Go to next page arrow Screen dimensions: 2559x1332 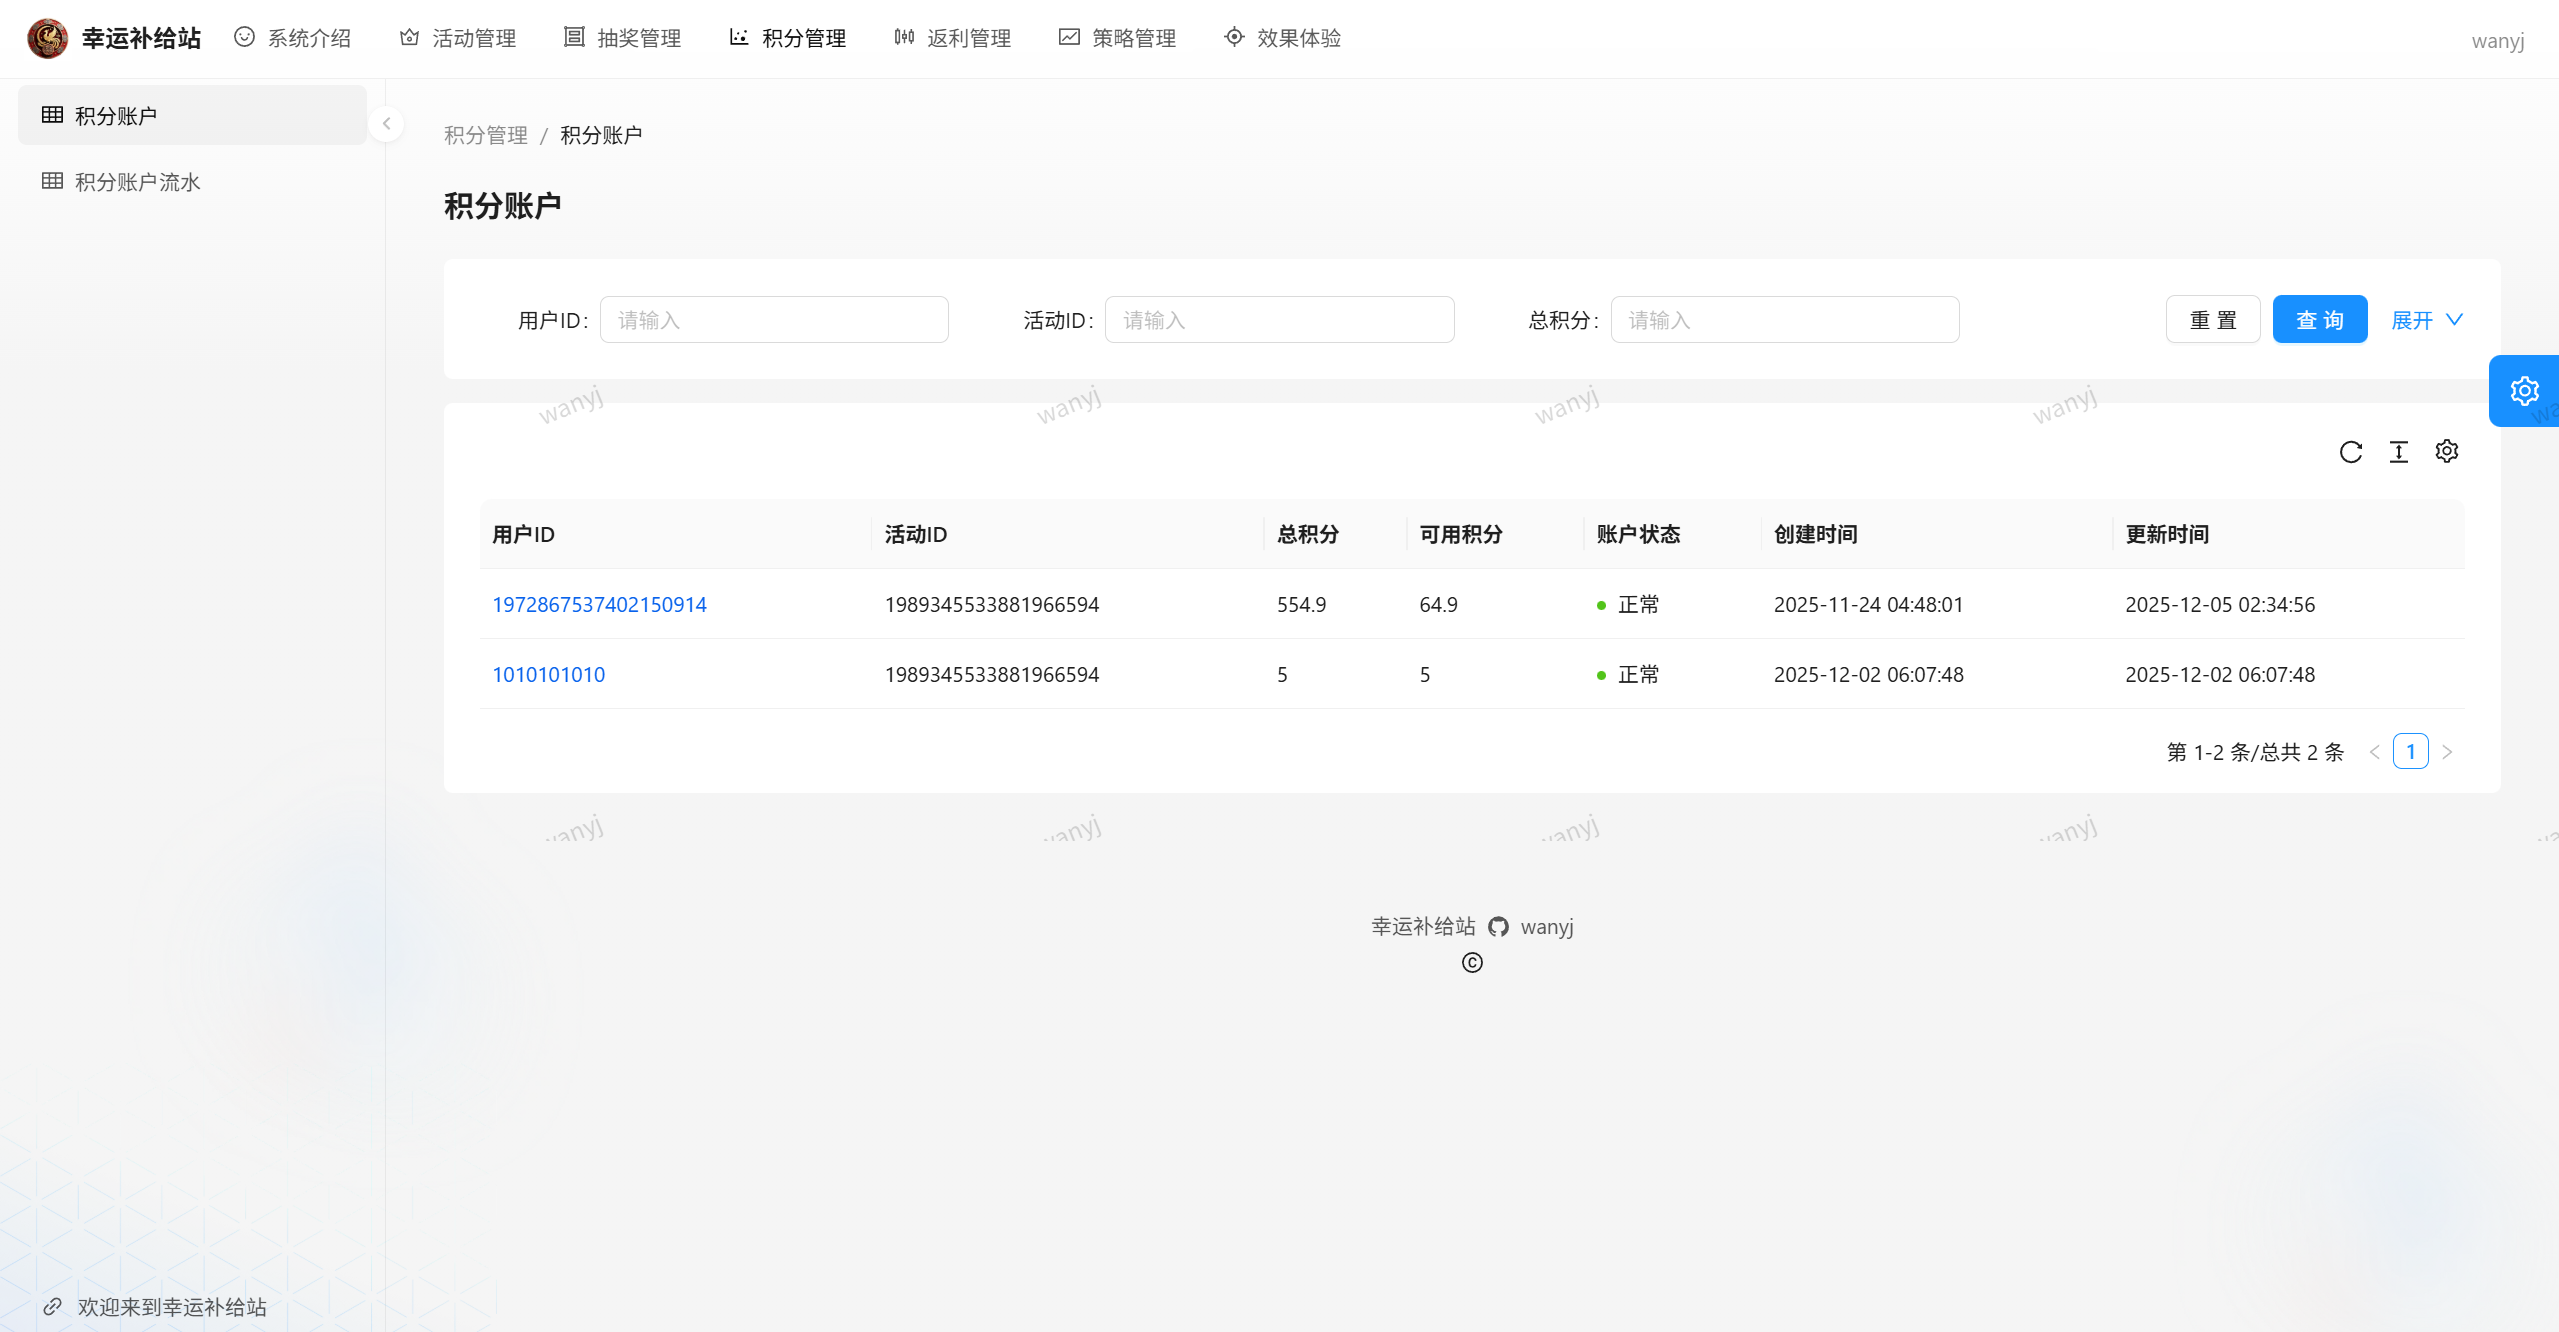[x=2447, y=752]
